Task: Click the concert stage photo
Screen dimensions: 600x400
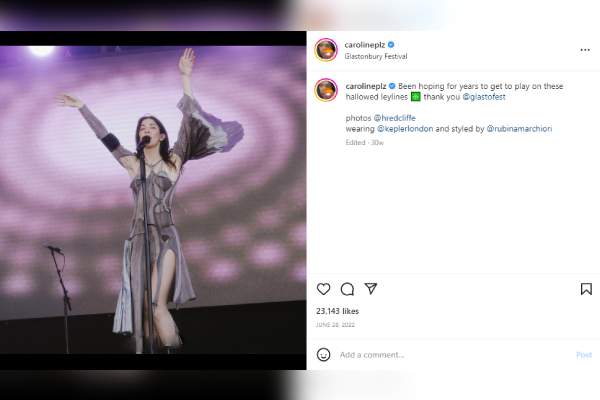Action: (153, 200)
